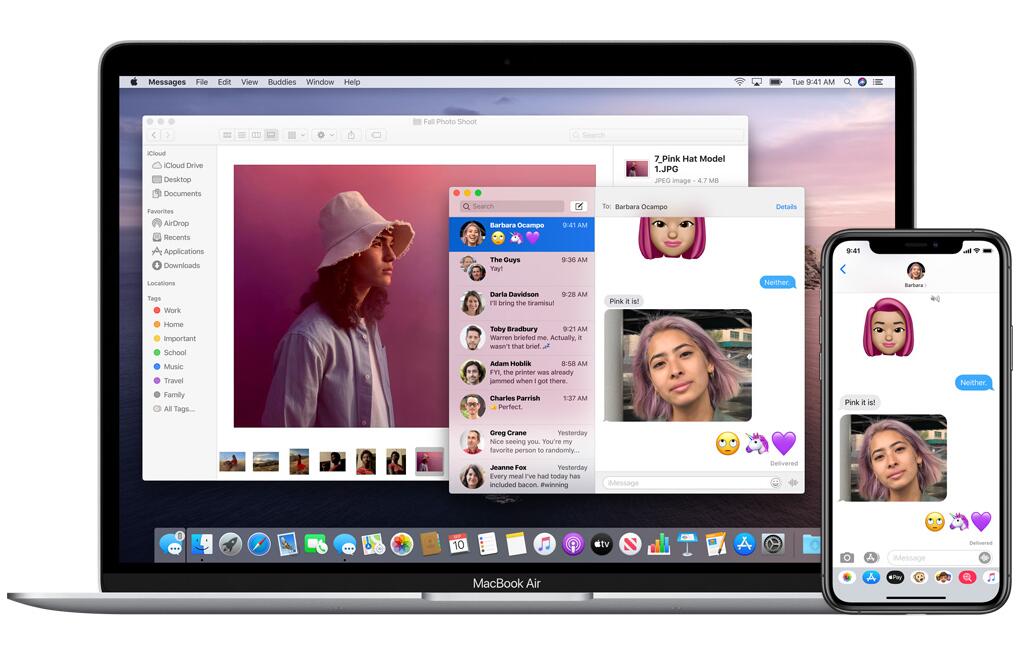The width and height of the screenshot is (1019, 651).
Task: Click the search field in Messages sidebar
Action: (x=512, y=206)
